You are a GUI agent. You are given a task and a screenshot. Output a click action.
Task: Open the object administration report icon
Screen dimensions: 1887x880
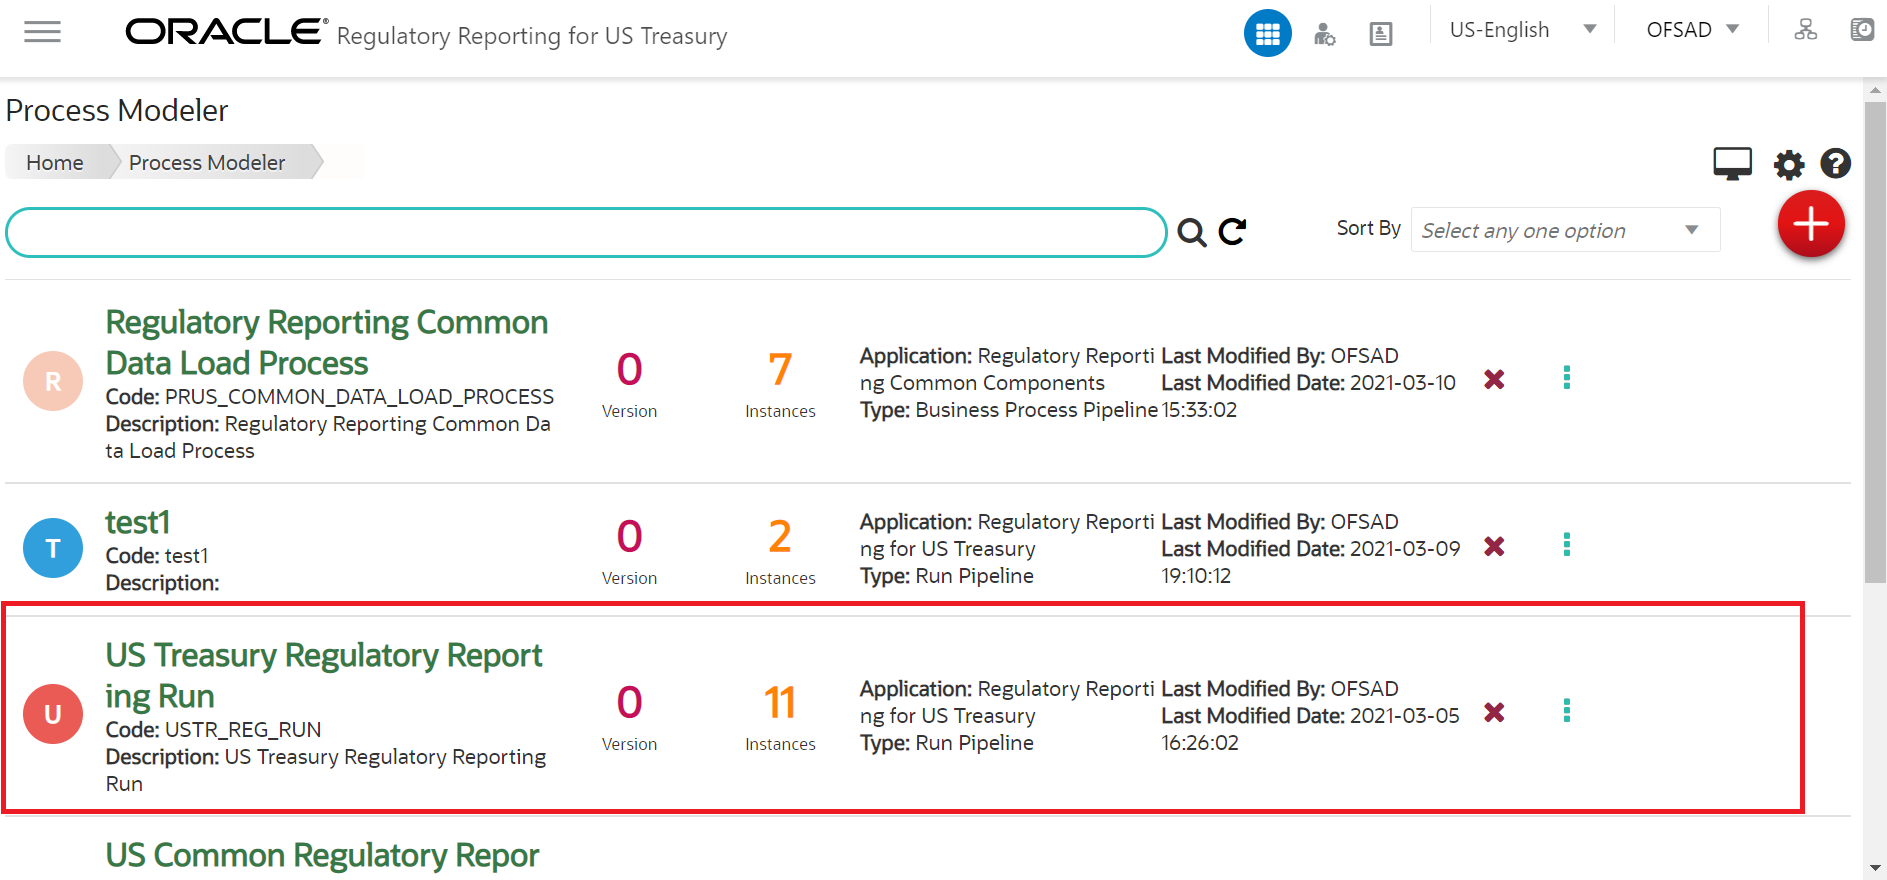[1380, 34]
